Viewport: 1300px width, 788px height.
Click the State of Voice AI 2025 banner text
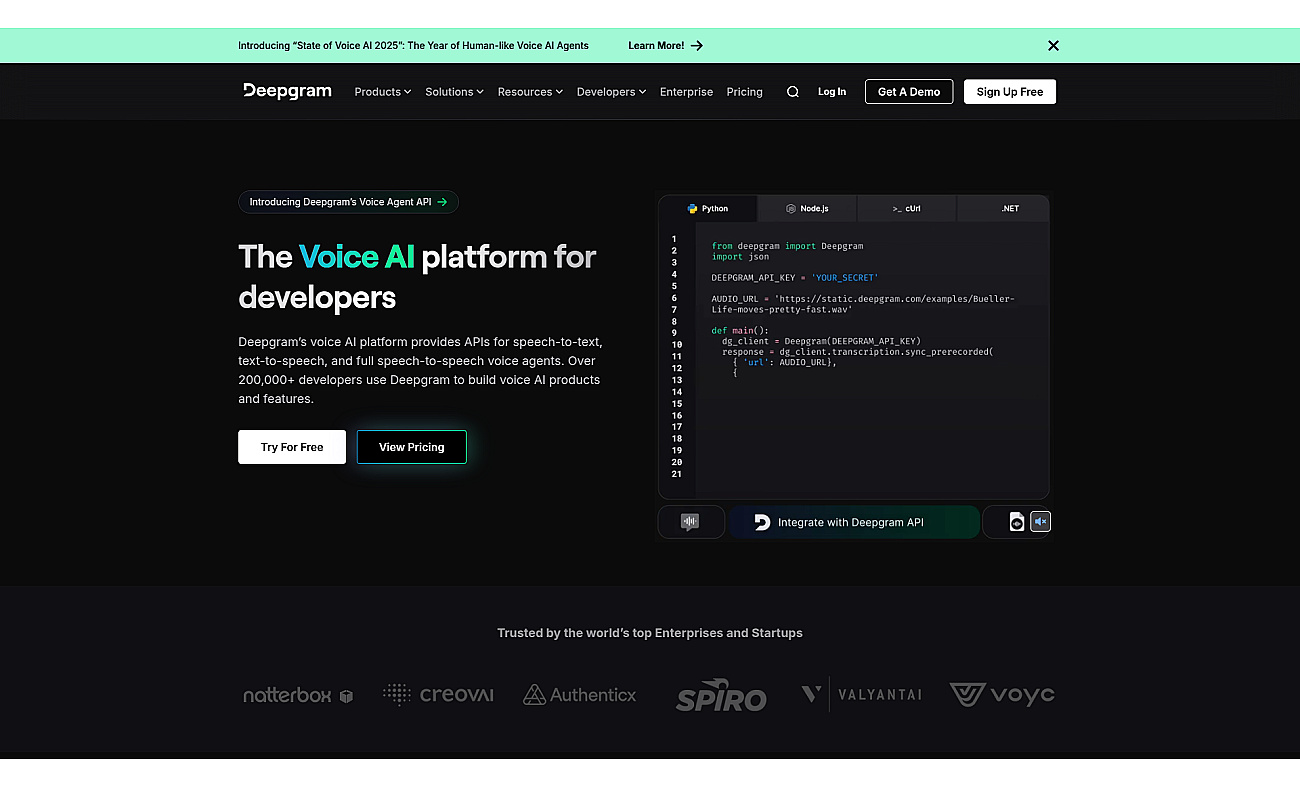coord(413,45)
